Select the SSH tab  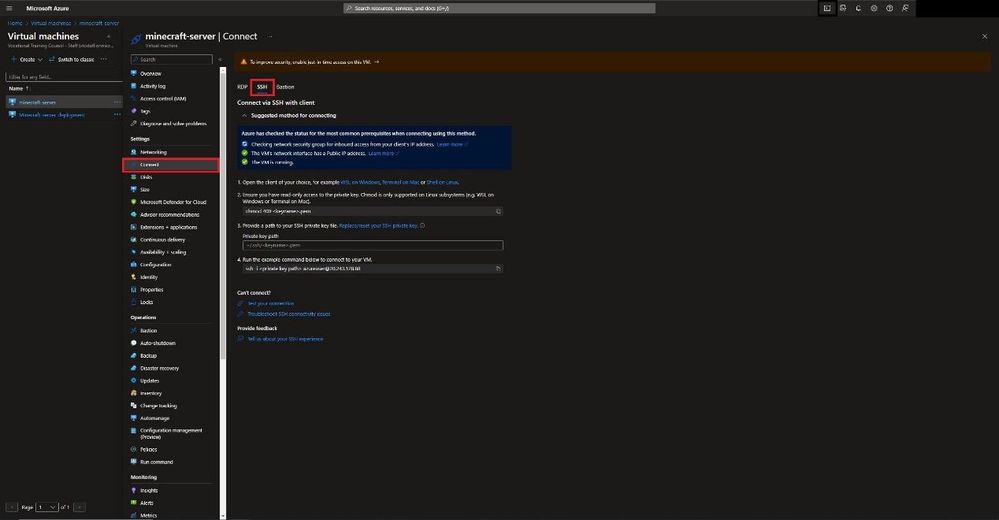click(x=262, y=87)
